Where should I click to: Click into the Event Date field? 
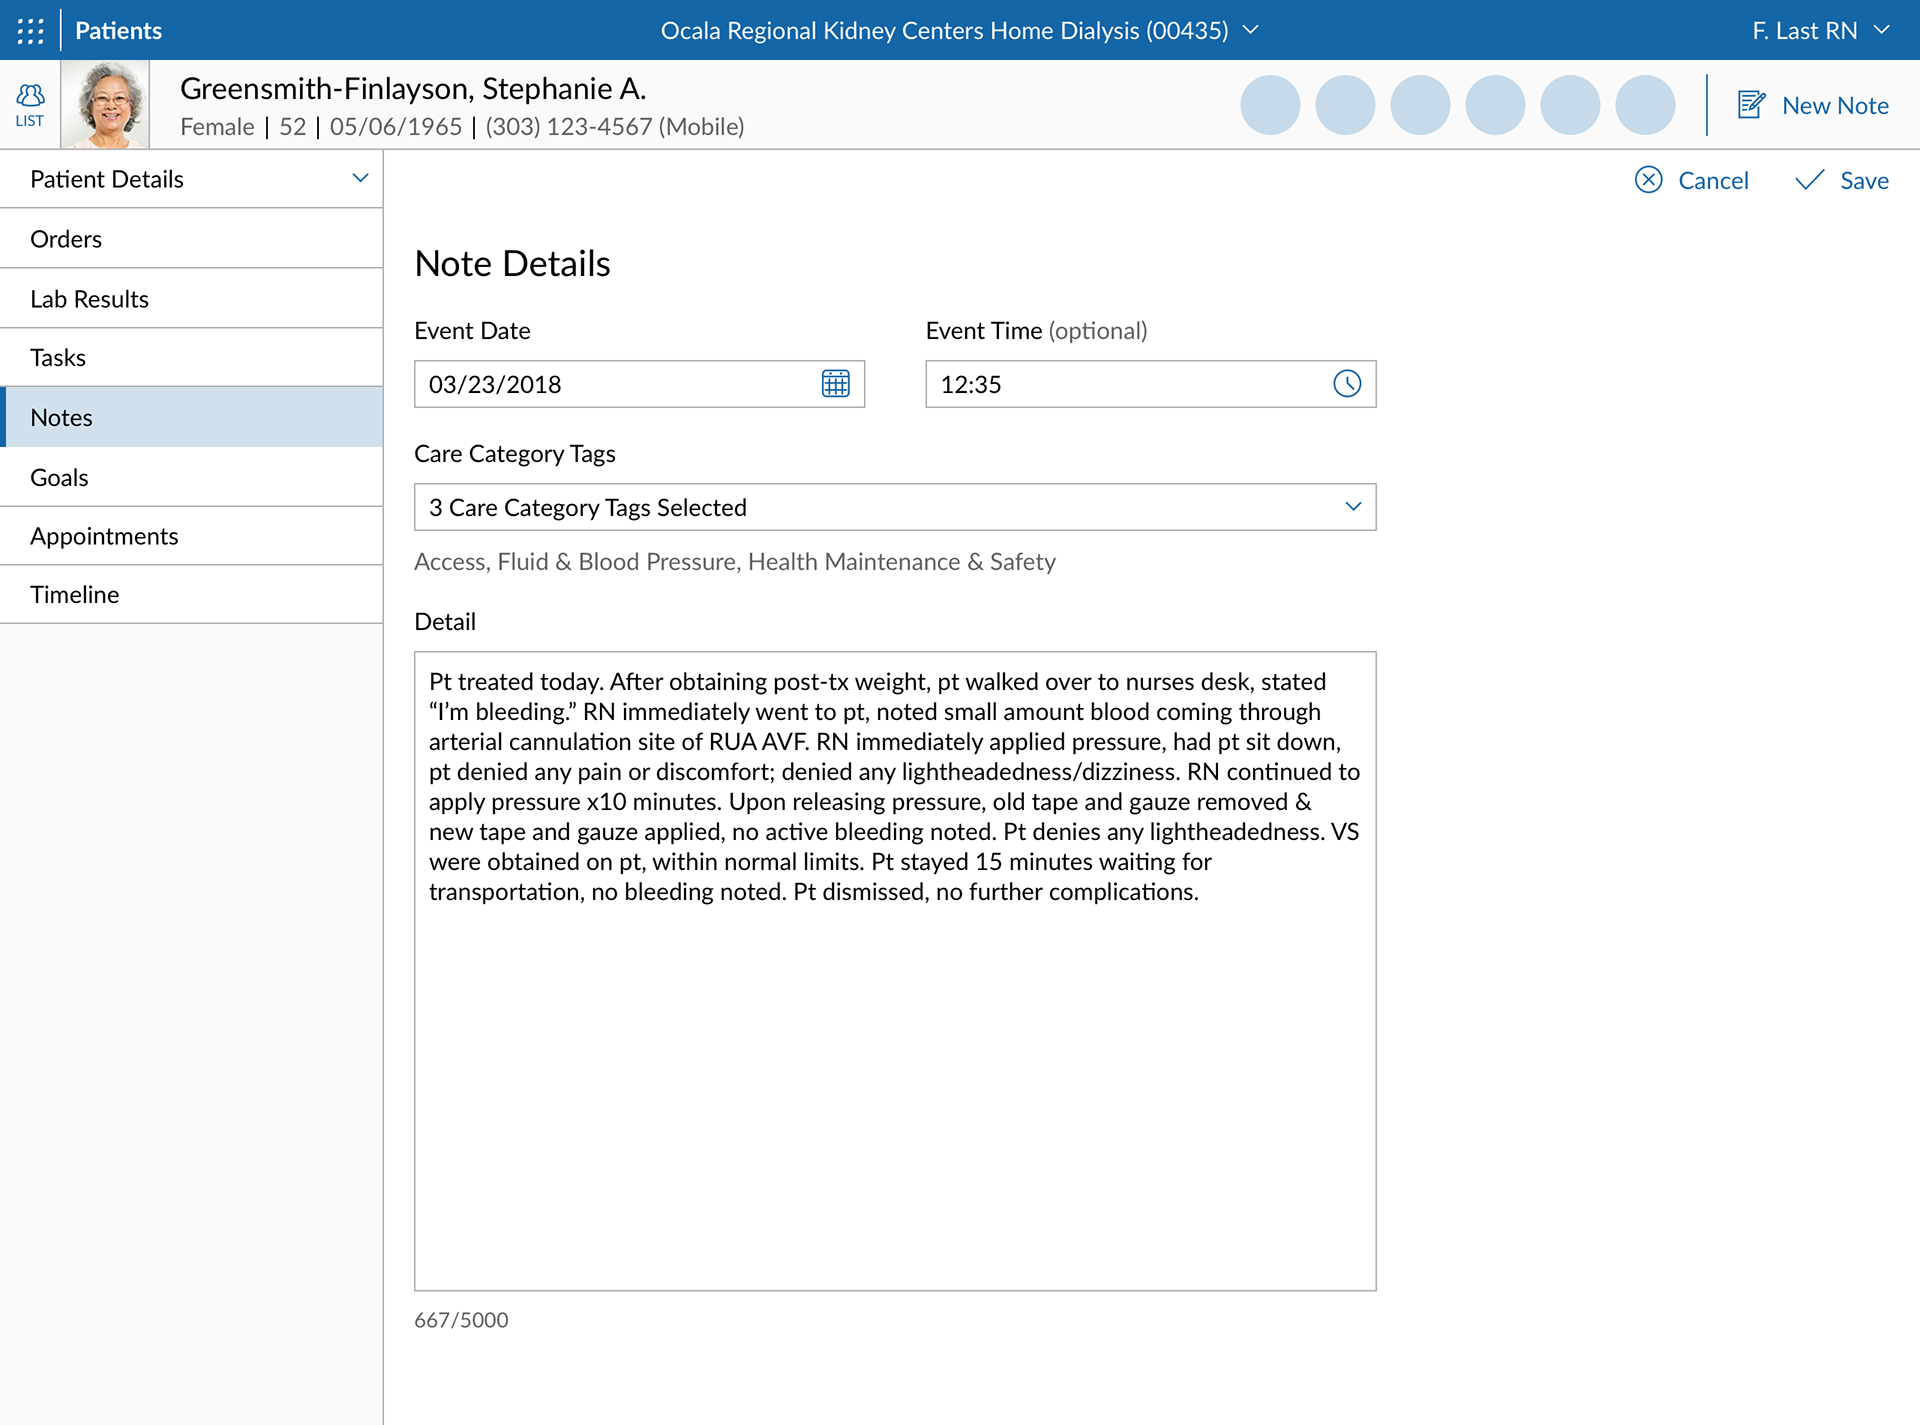[639, 384]
